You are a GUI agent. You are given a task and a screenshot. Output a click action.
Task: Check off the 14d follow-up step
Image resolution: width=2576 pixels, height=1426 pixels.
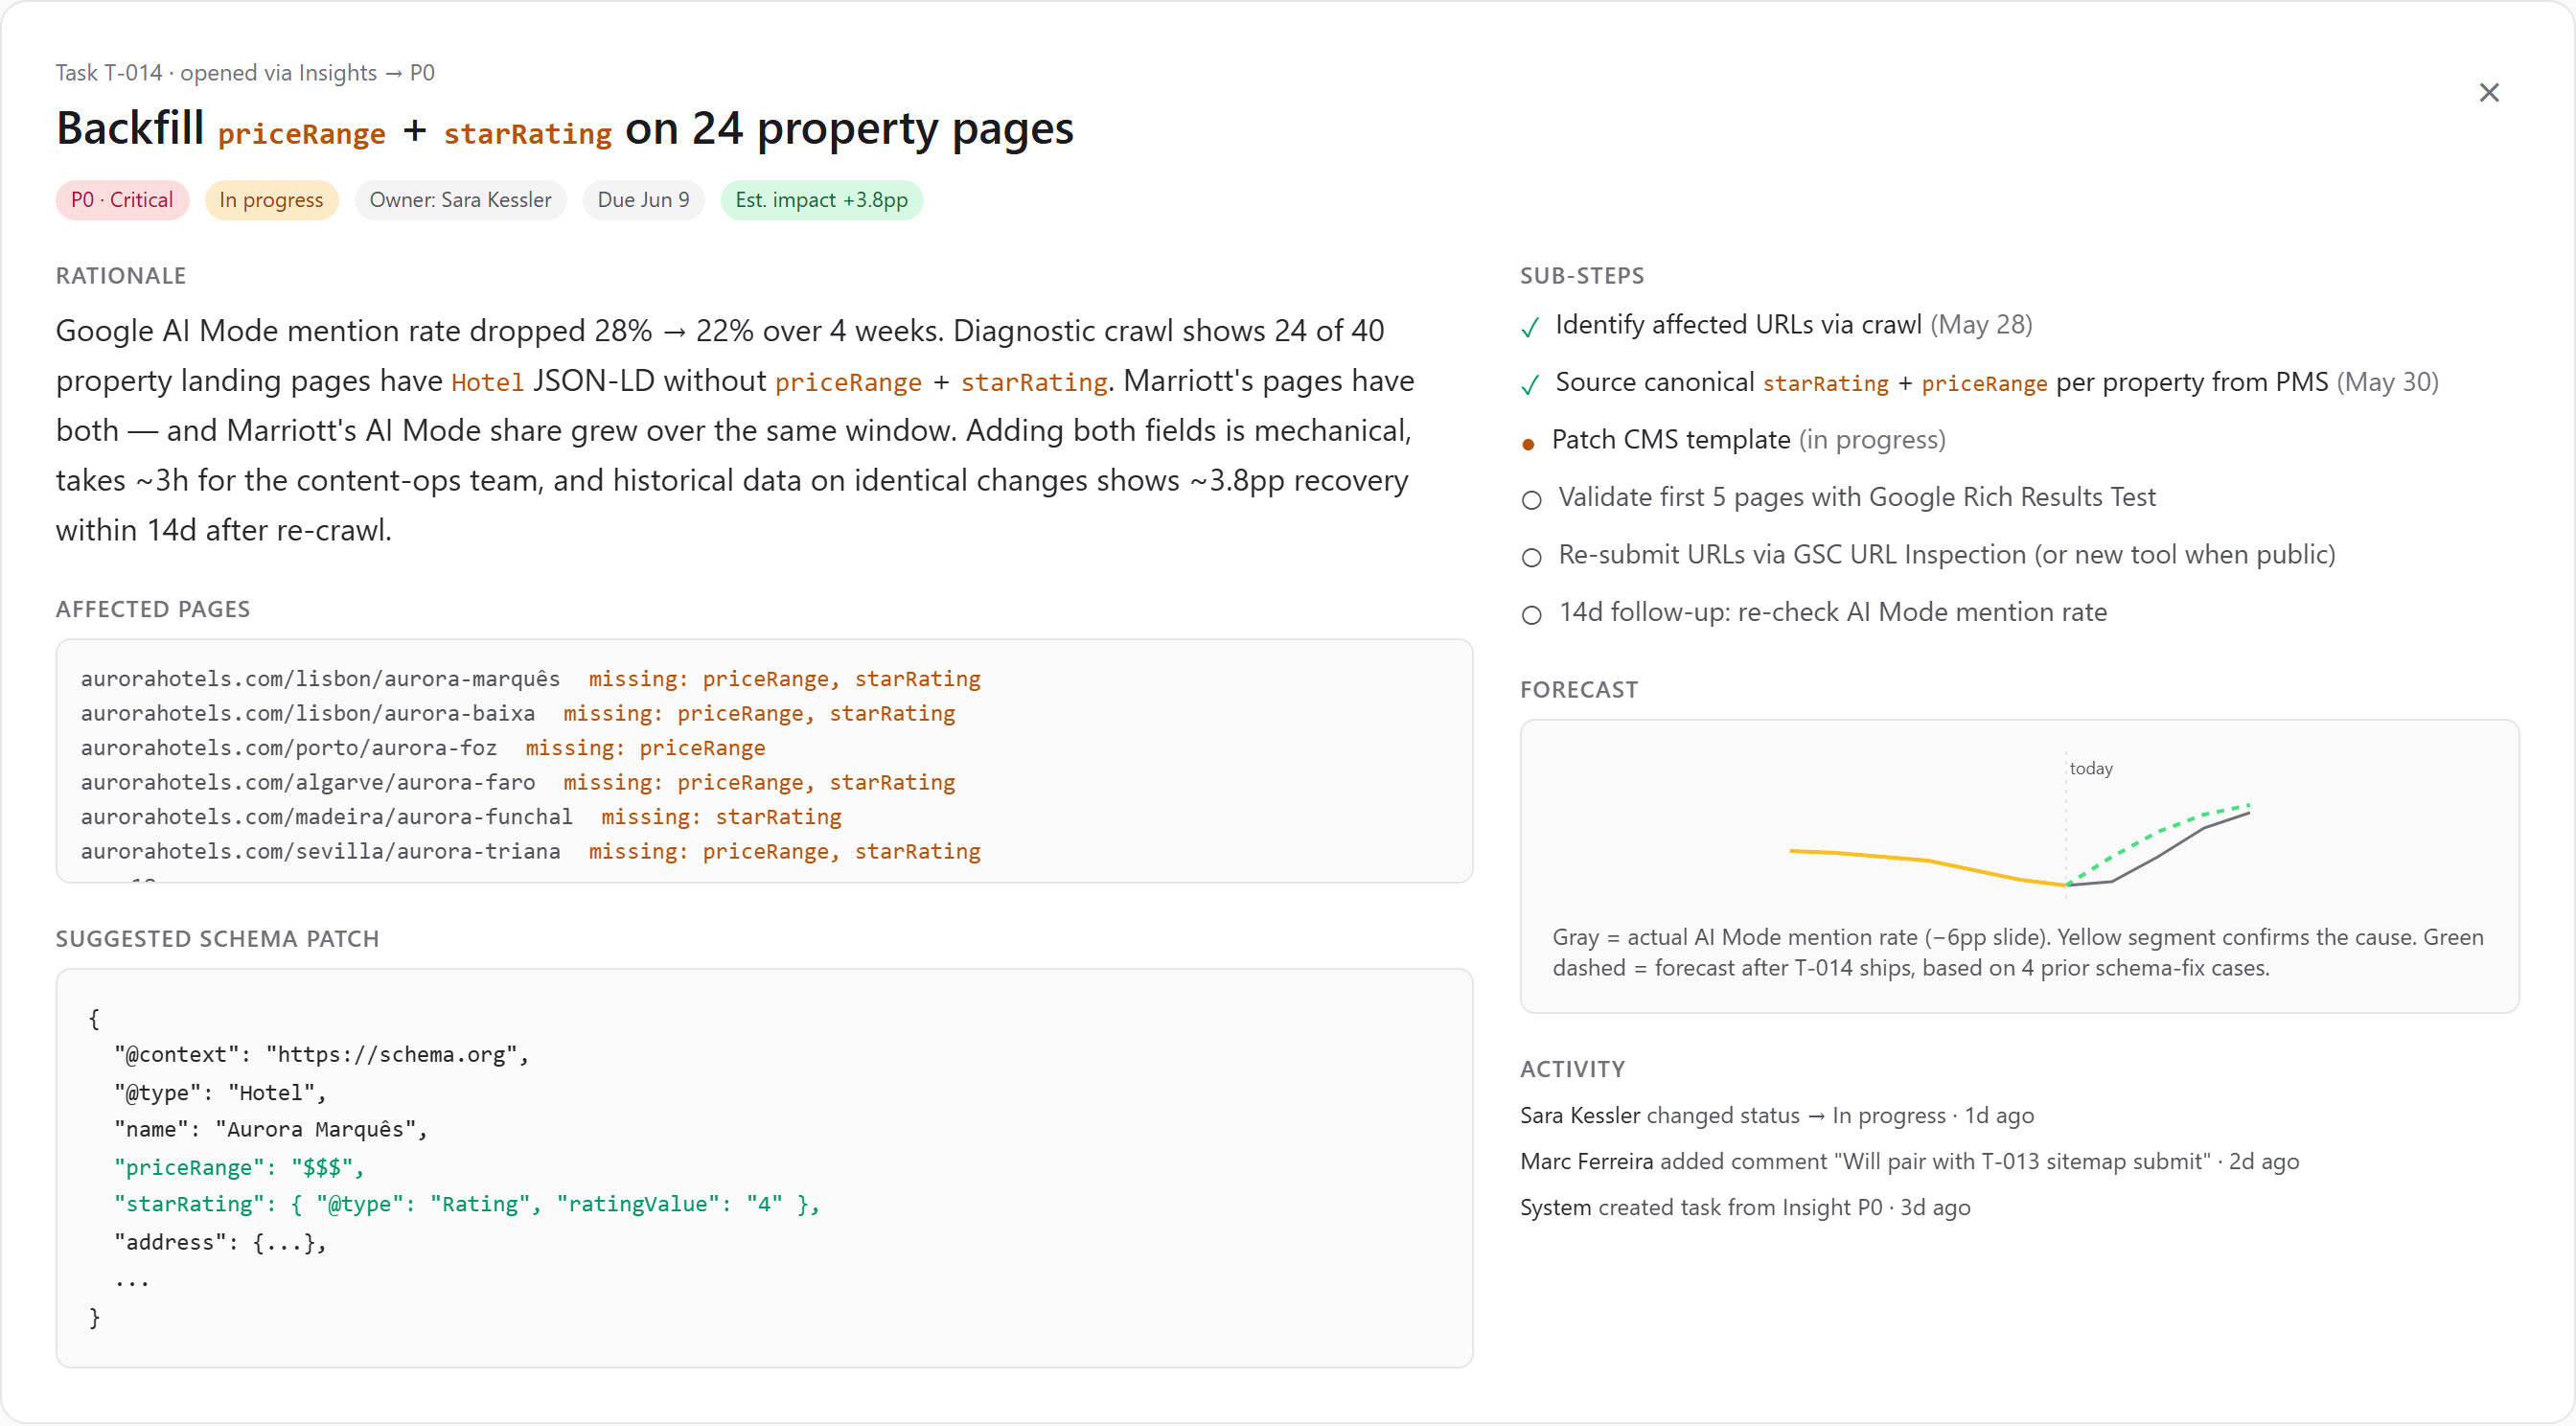[x=1531, y=615]
